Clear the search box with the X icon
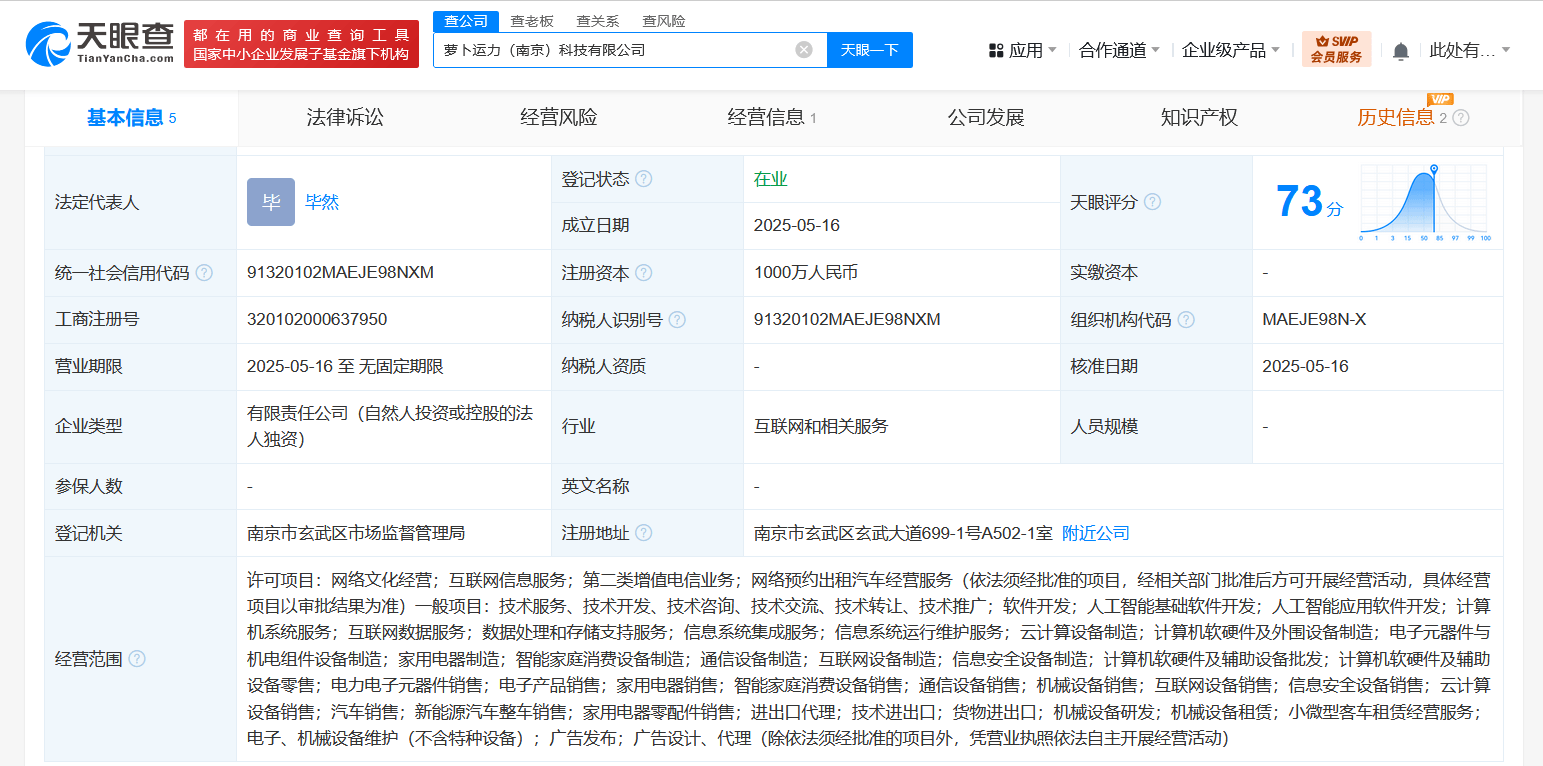Screen dimensions: 1543x766 (804, 50)
